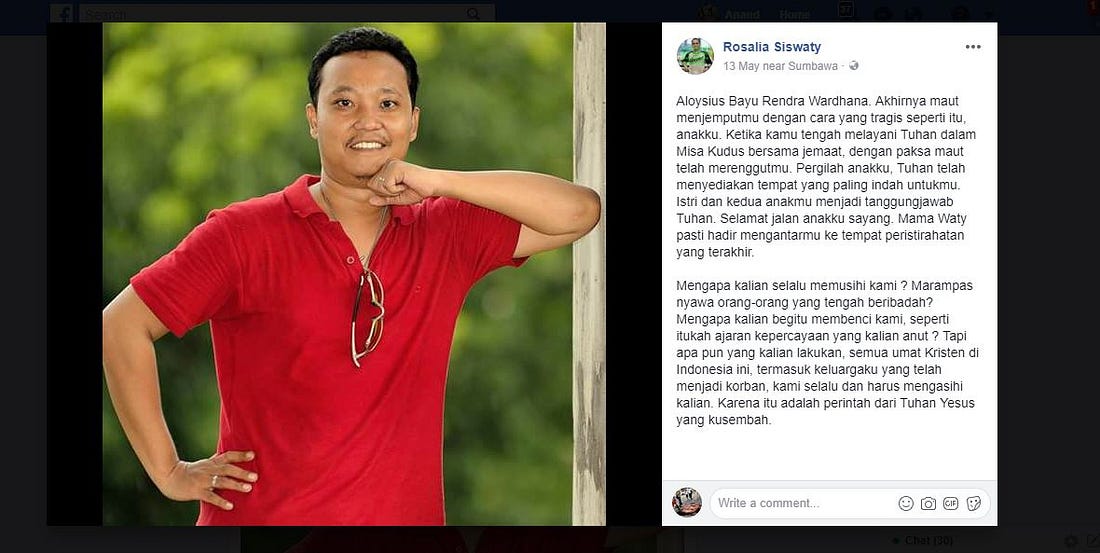Attach a photo using the camera icon
Viewport: 1100px width, 553px height.
(x=928, y=503)
